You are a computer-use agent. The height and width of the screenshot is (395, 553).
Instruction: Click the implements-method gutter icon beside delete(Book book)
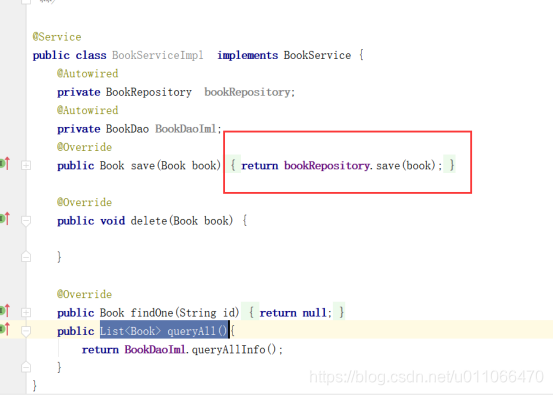[5, 219]
